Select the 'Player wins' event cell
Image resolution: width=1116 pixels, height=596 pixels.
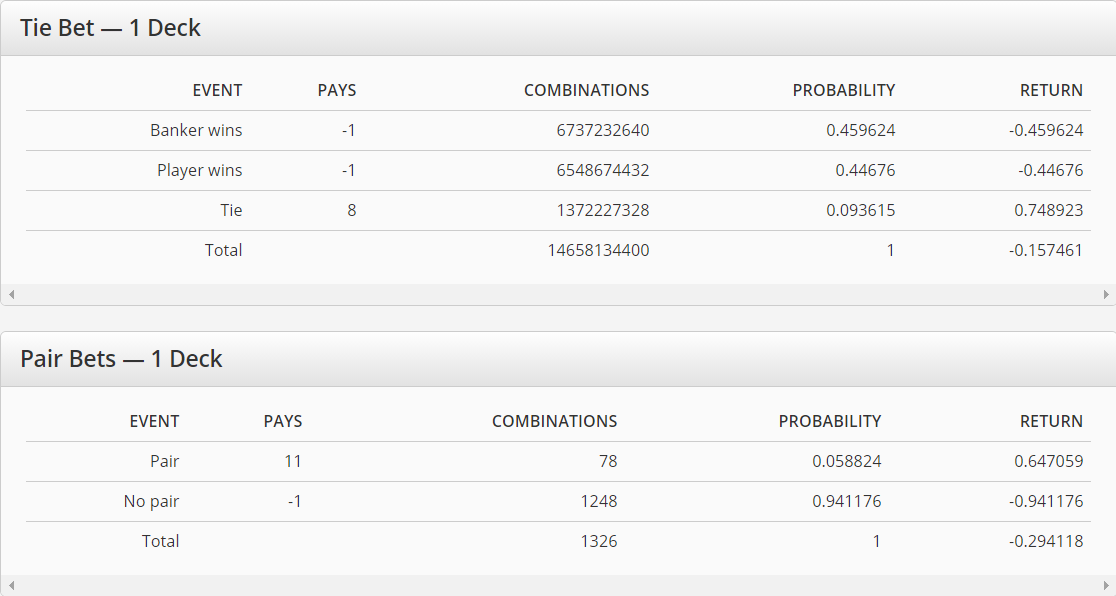coord(199,170)
